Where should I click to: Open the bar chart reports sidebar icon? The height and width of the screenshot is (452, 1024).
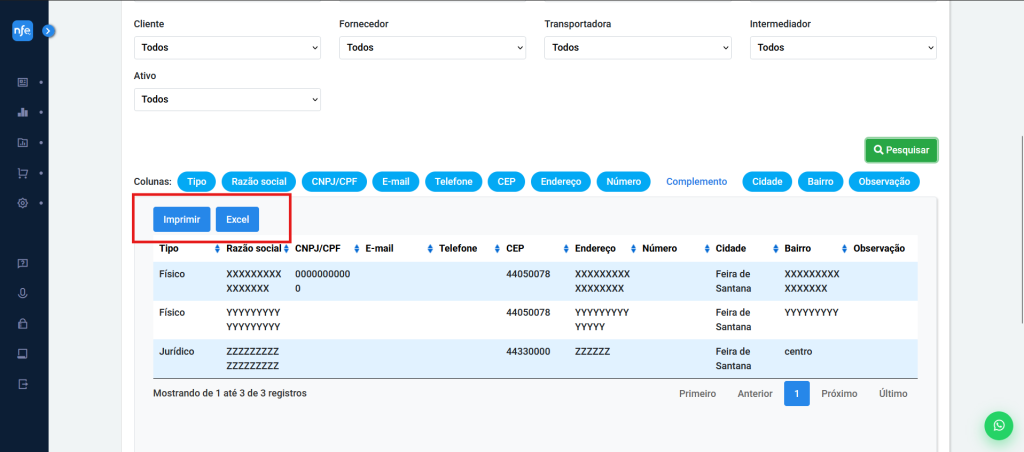tap(23, 112)
